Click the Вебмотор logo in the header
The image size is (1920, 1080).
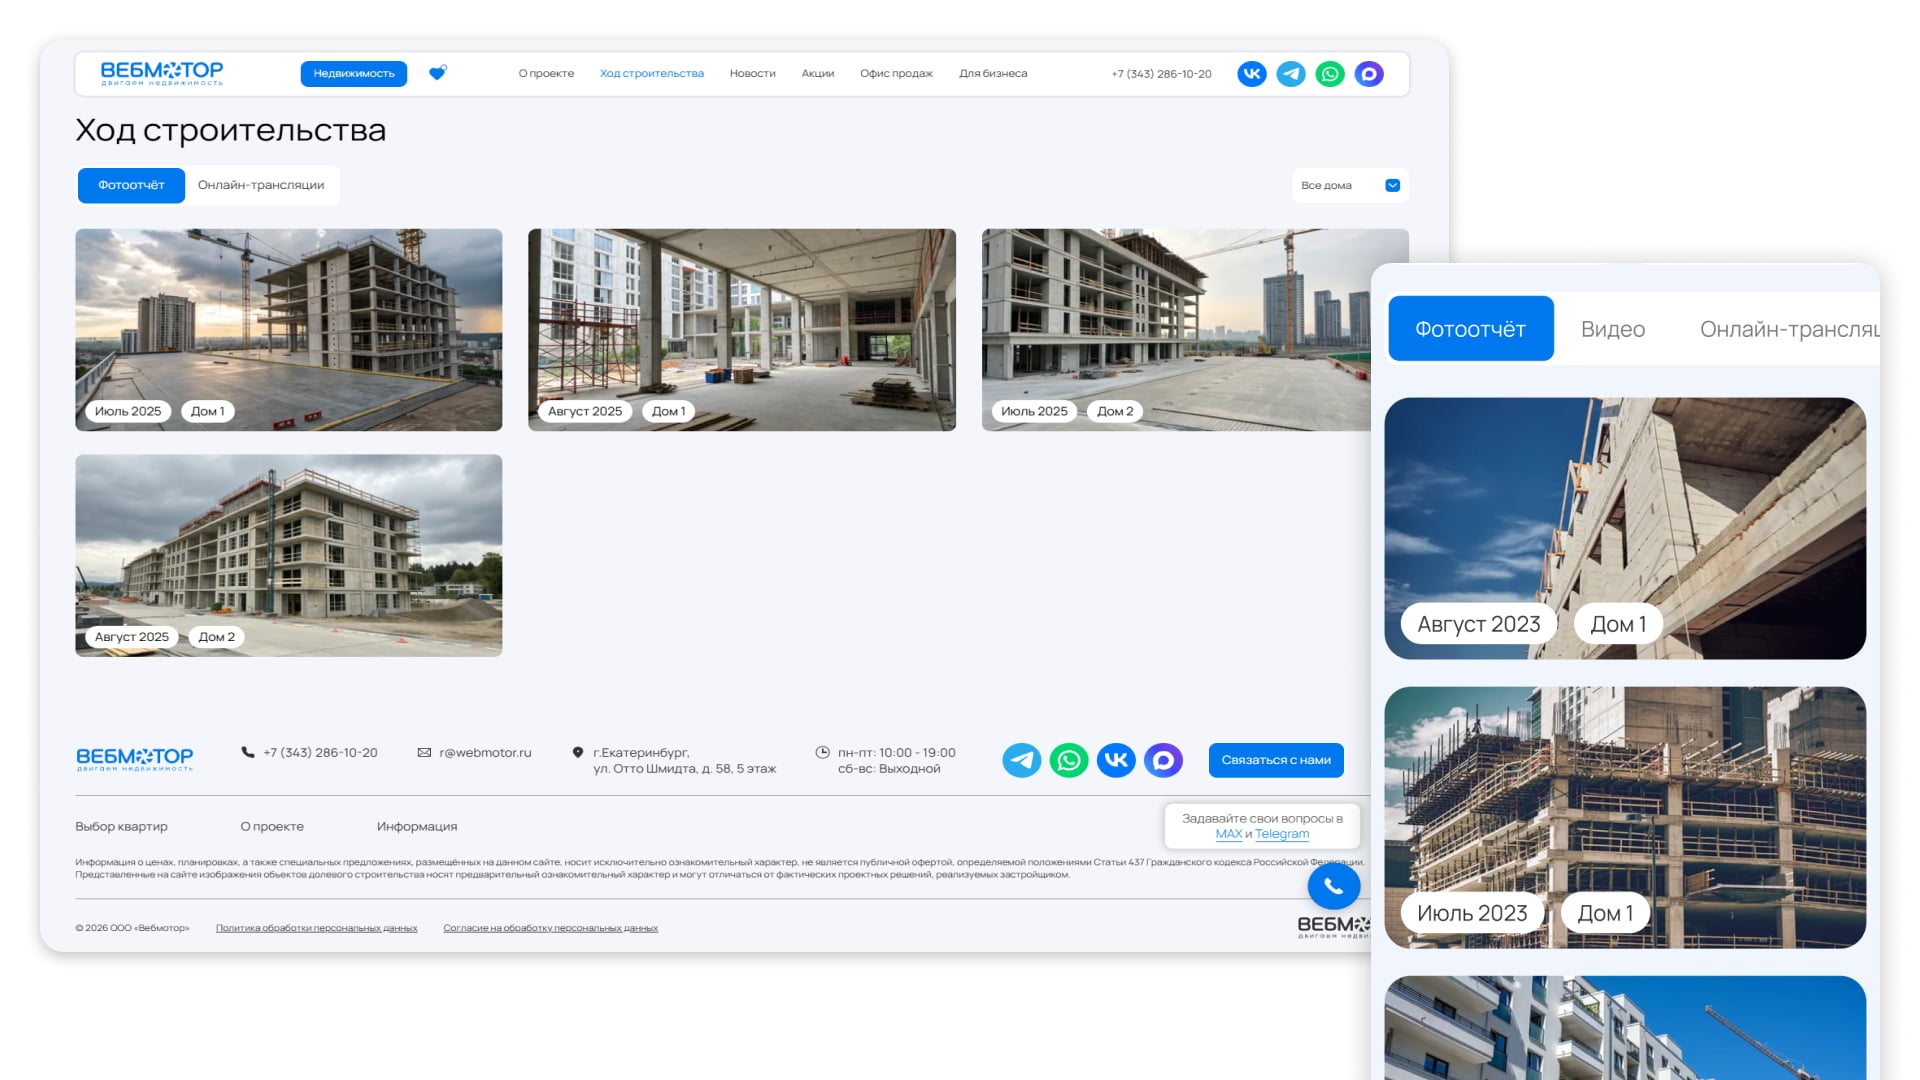click(162, 73)
